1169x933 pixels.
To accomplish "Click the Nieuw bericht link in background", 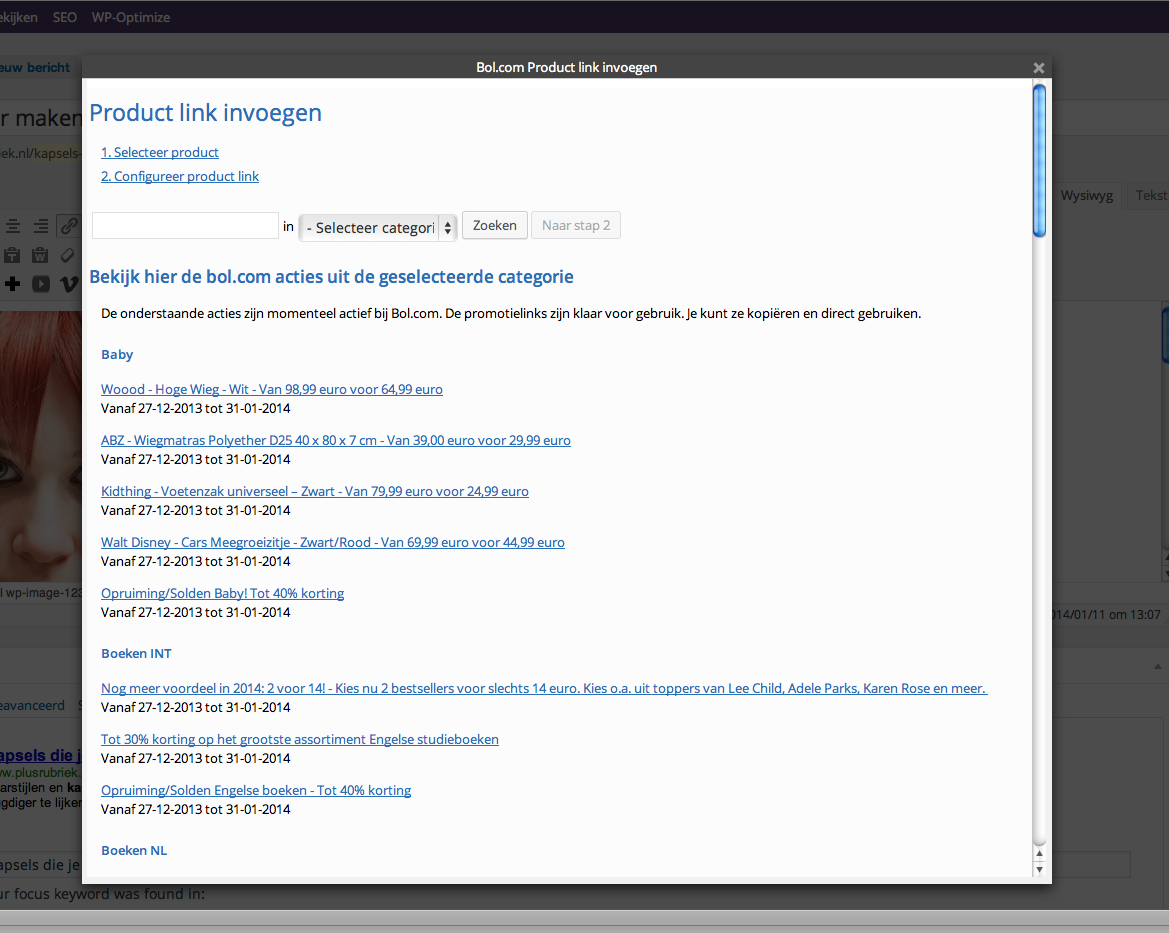I will point(34,68).
